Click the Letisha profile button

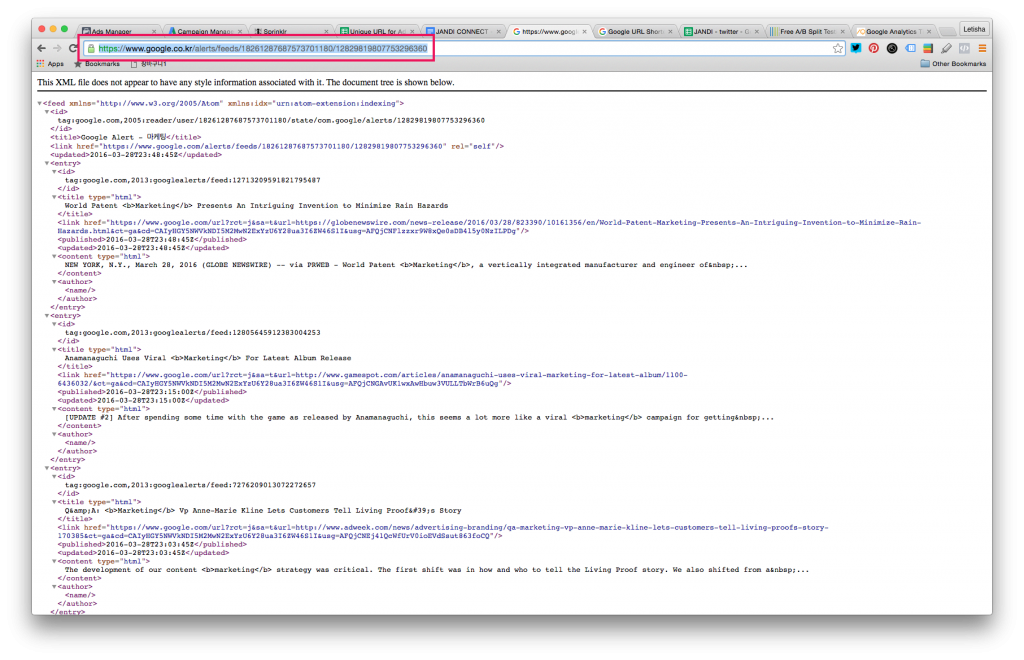[973, 30]
